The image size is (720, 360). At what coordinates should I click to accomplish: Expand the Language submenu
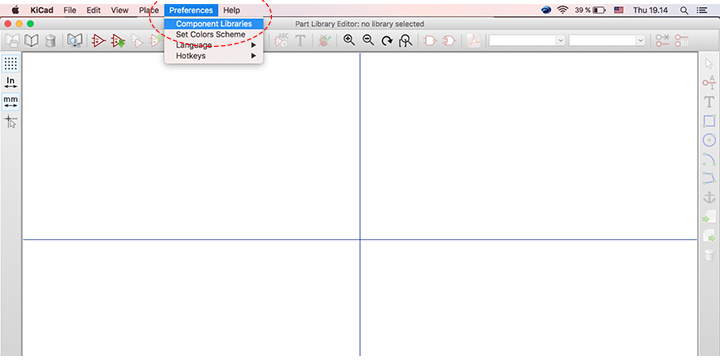click(x=214, y=45)
